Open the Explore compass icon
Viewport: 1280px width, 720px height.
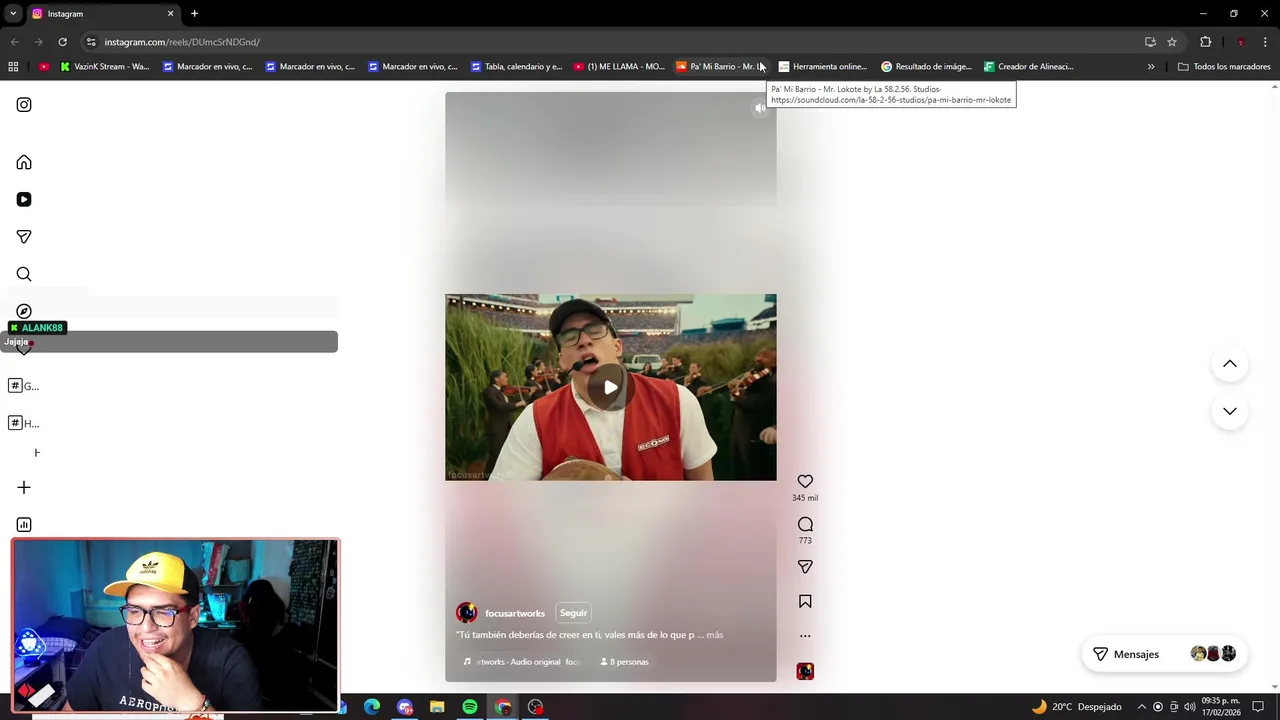24,311
